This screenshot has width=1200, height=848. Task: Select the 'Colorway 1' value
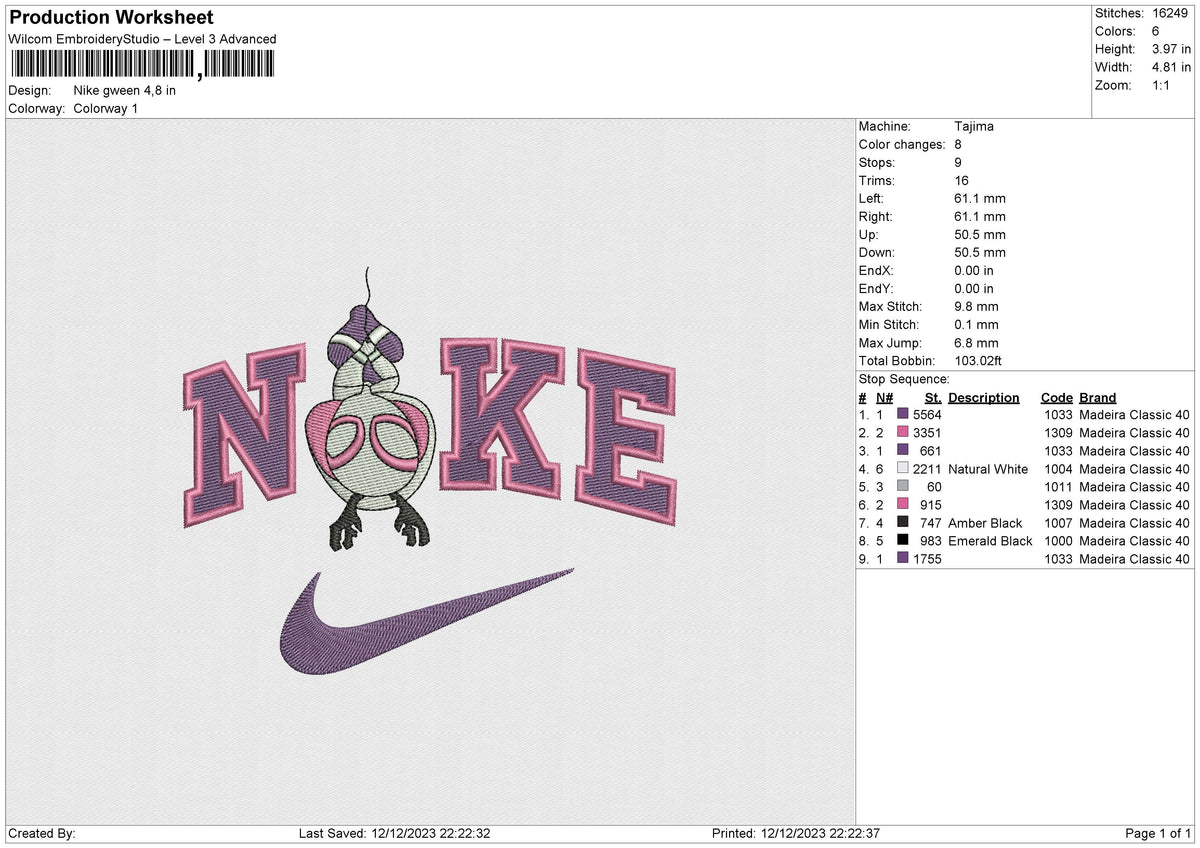pos(106,108)
